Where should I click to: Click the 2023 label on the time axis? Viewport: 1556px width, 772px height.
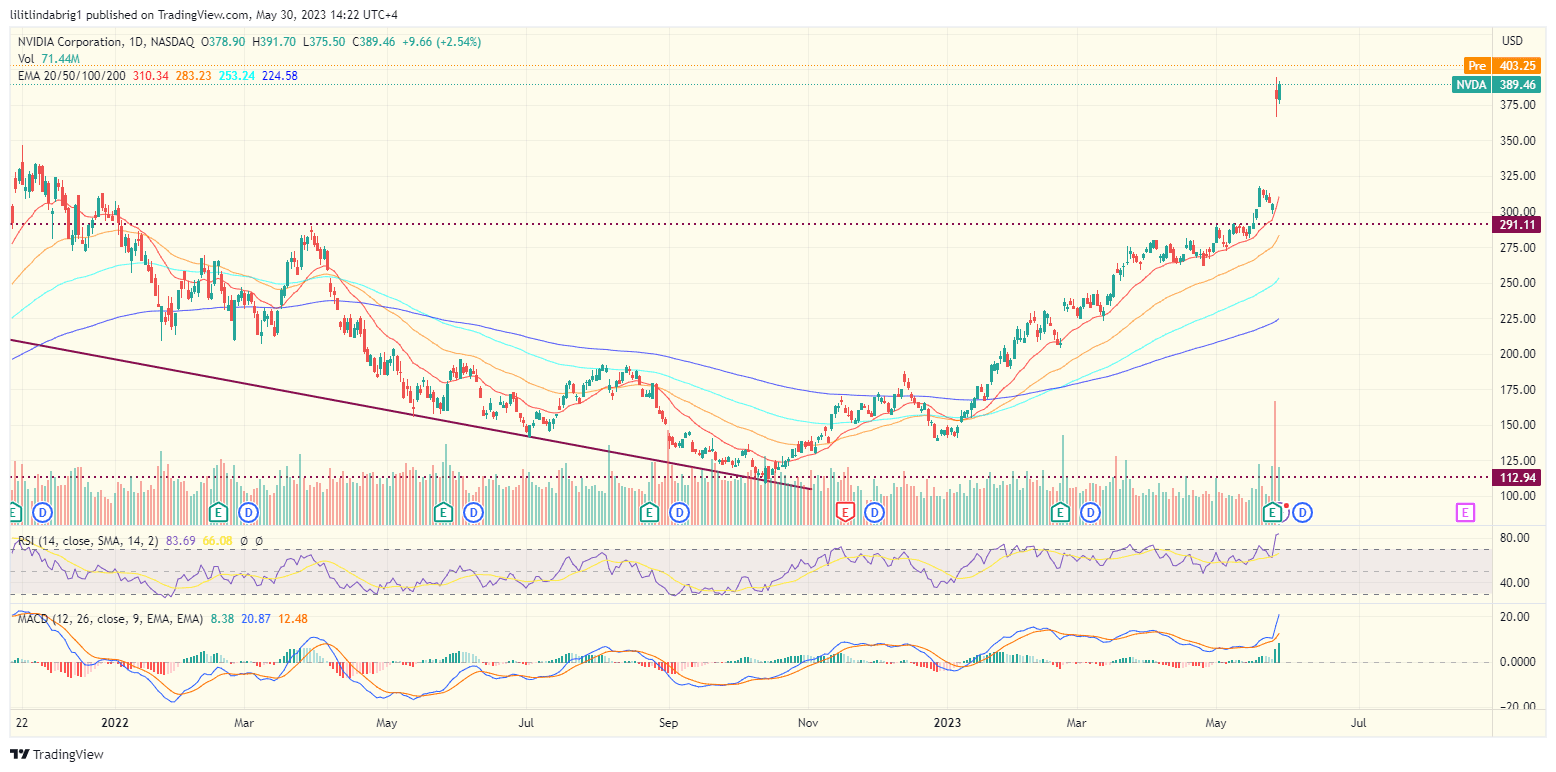[947, 721]
